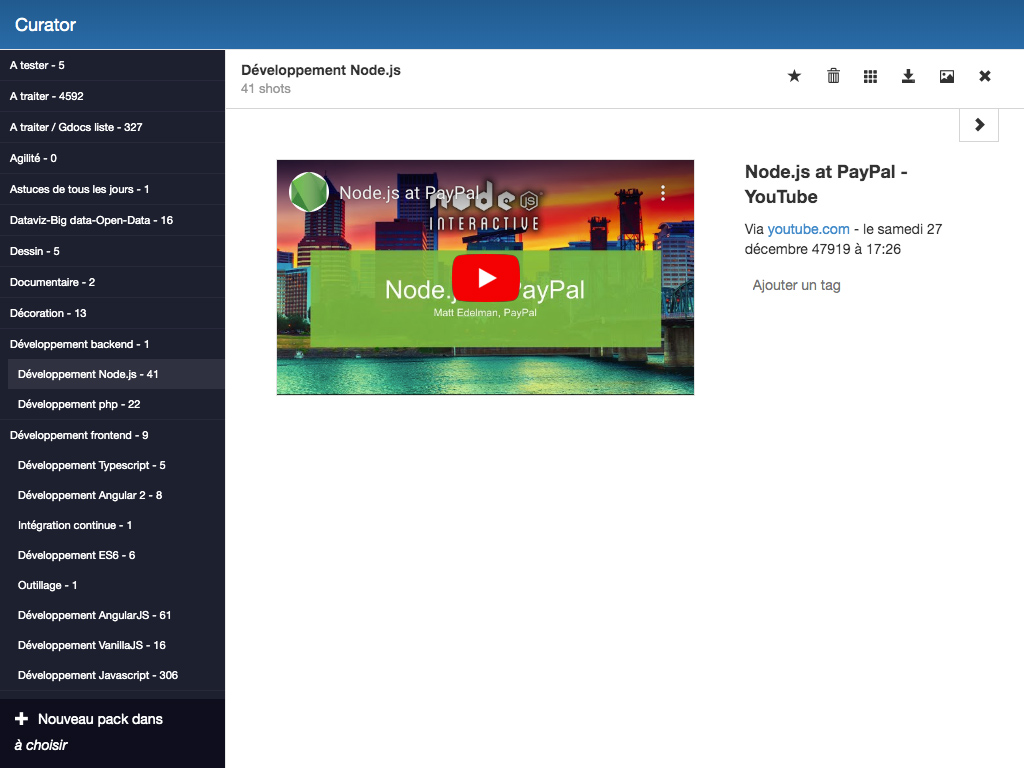
Task: Open the youtube.com source link
Action: point(808,229)
